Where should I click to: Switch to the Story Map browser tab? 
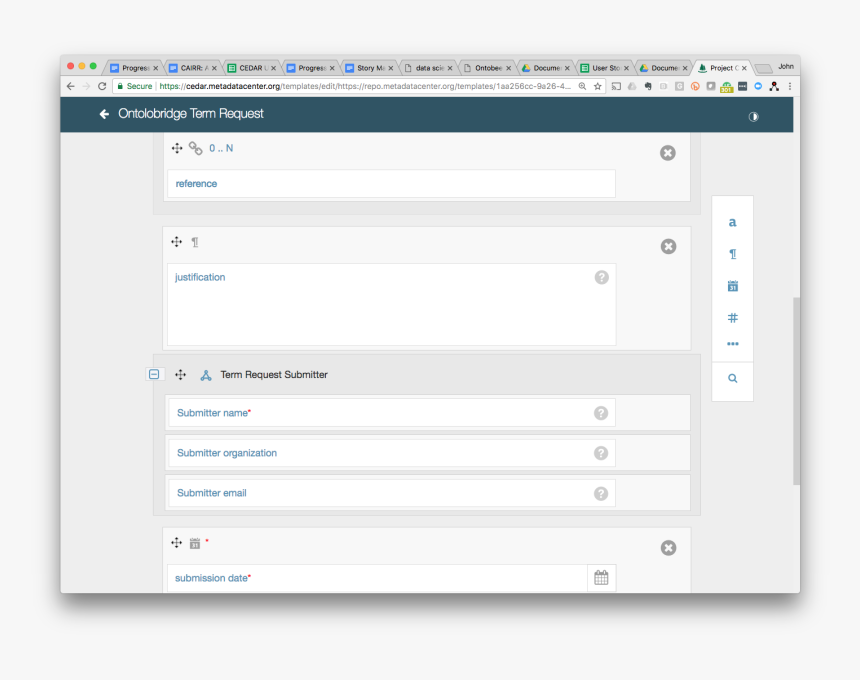coord(366,68)
